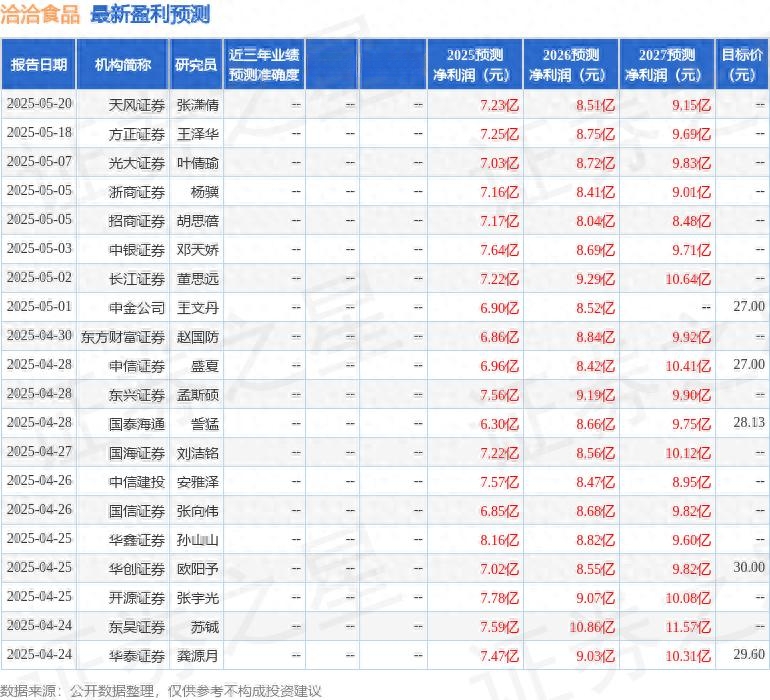Click the 机构简称 column header
This screenshot has height=700, width=770.
click(x=123, y=64)
